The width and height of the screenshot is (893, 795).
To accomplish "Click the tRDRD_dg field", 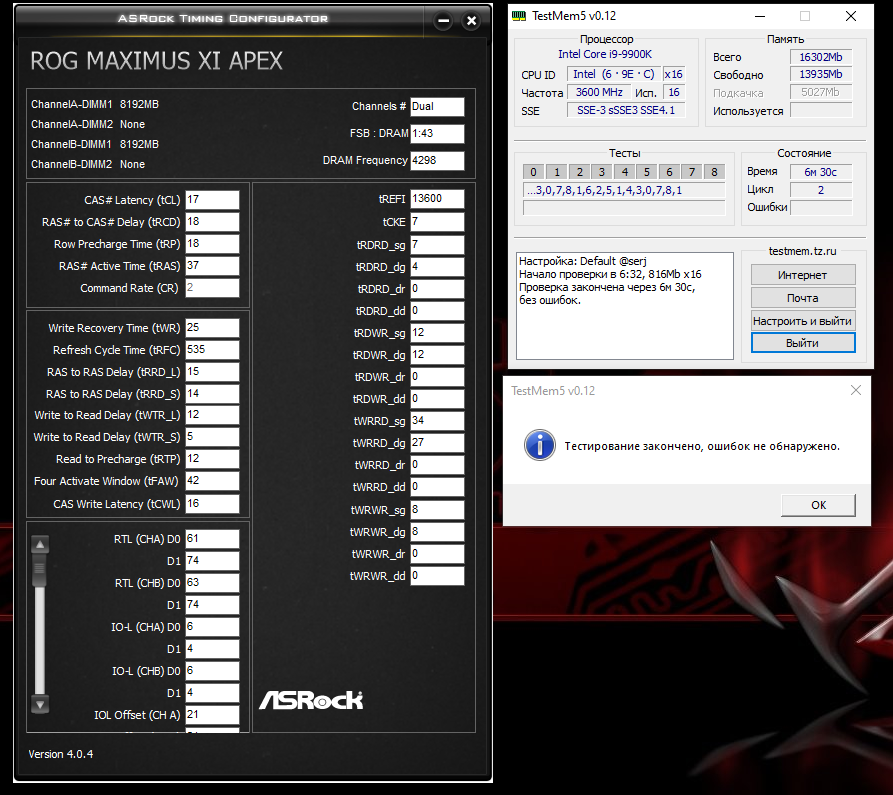I will [437, 267].
